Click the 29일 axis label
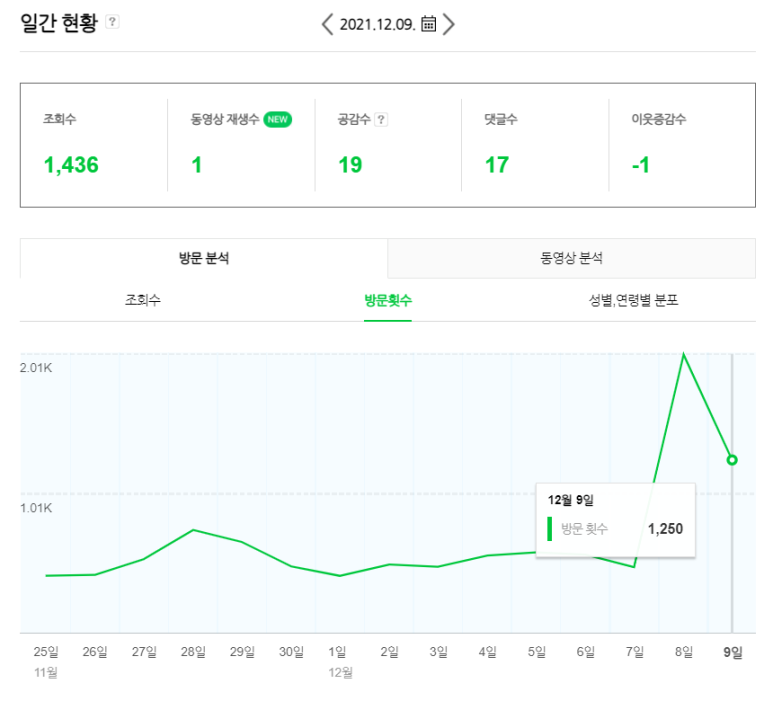 pos(242,652)
